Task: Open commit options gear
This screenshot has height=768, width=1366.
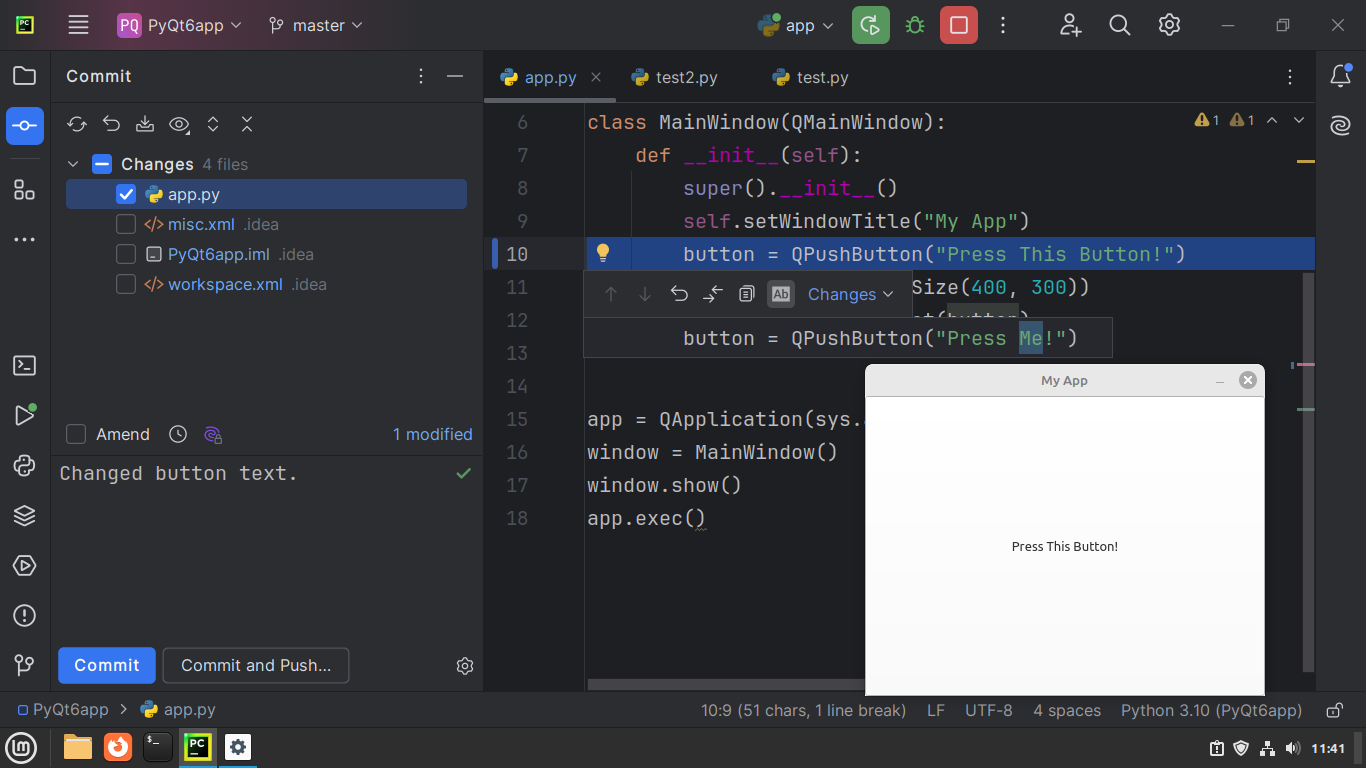Action: coord(465,666)
